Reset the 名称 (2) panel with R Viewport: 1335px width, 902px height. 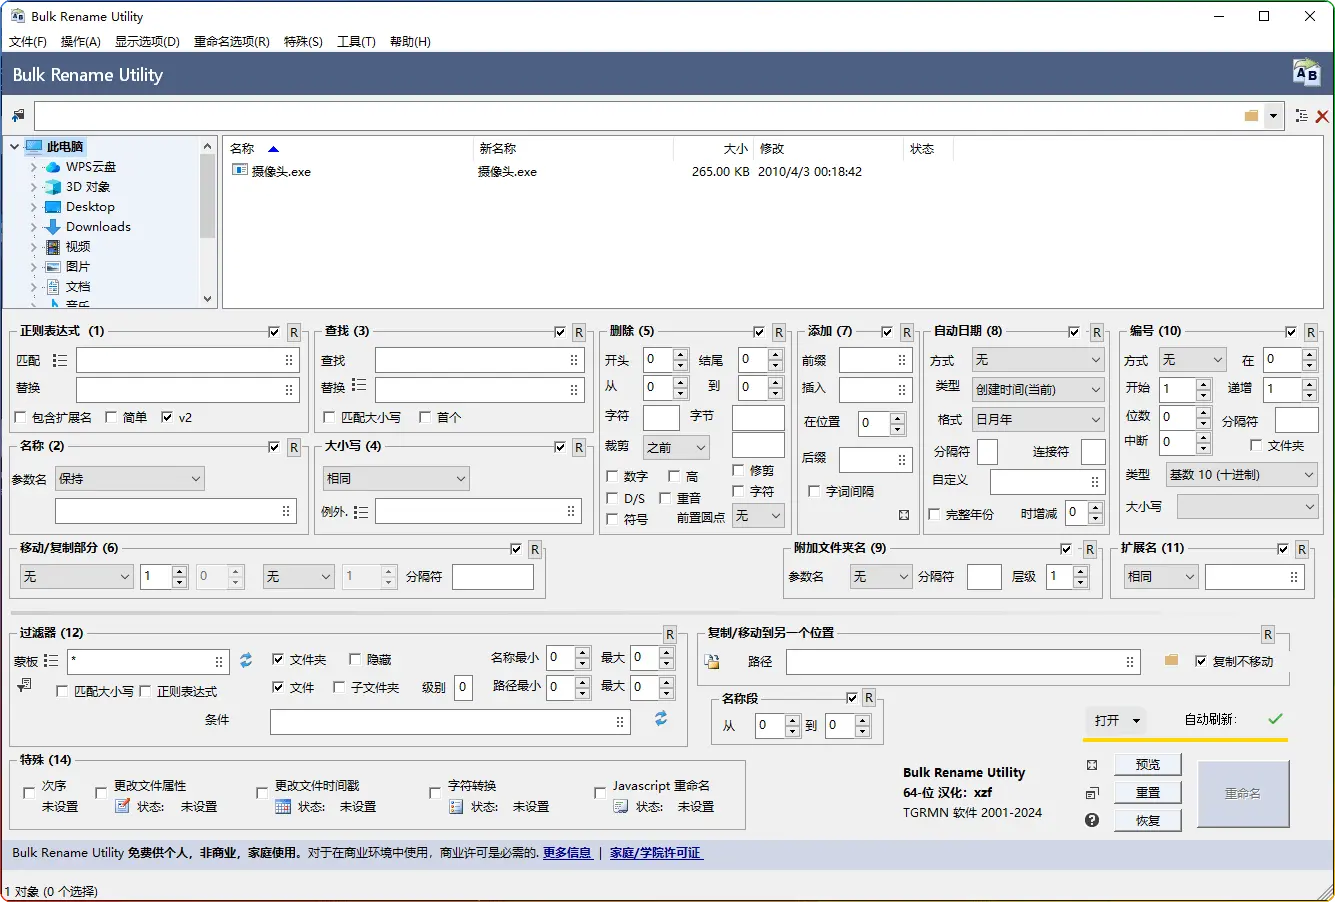pyautogui.click(x=294, y=447)
